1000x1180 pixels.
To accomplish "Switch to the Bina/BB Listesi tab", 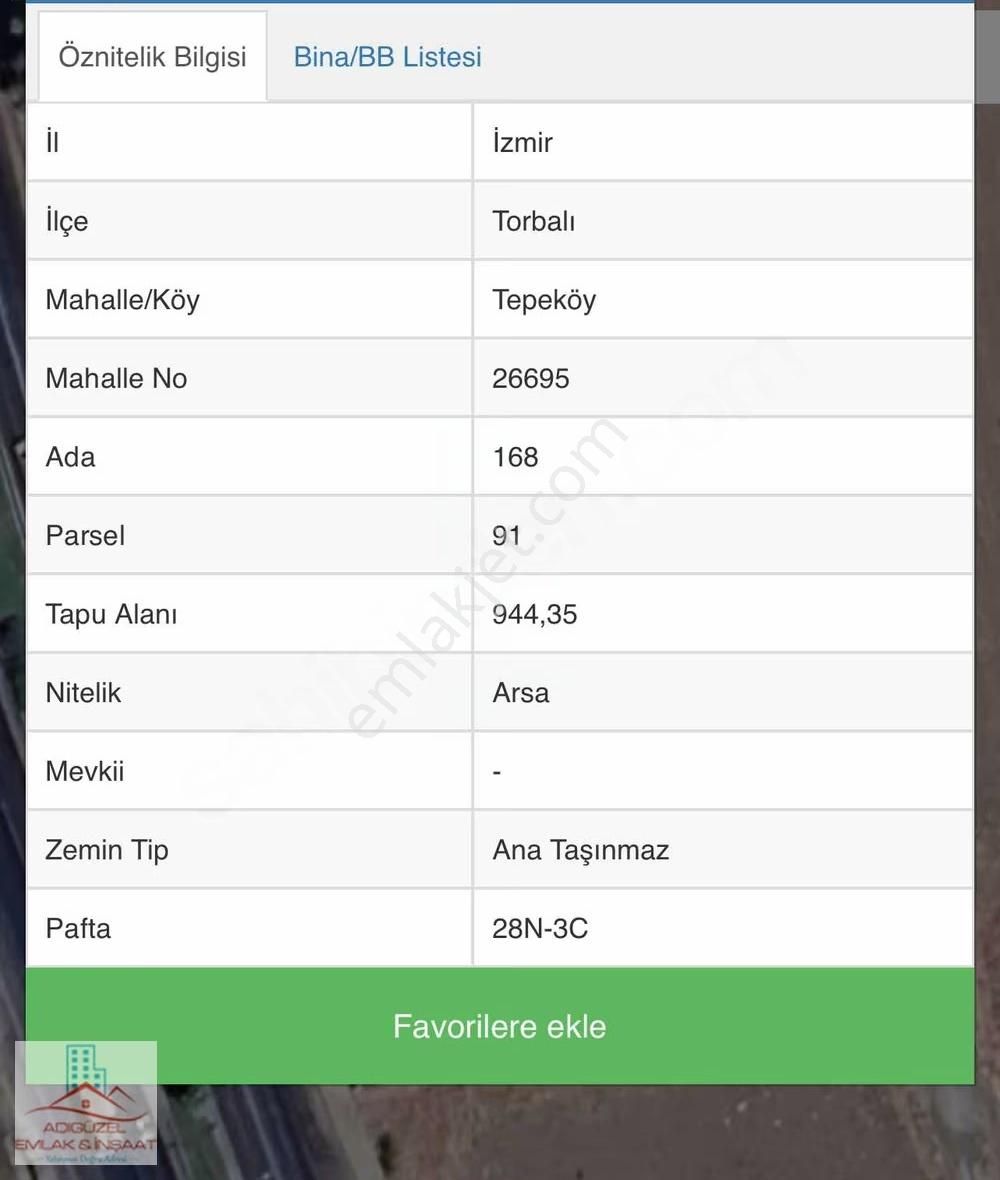I will click(386, 57).
